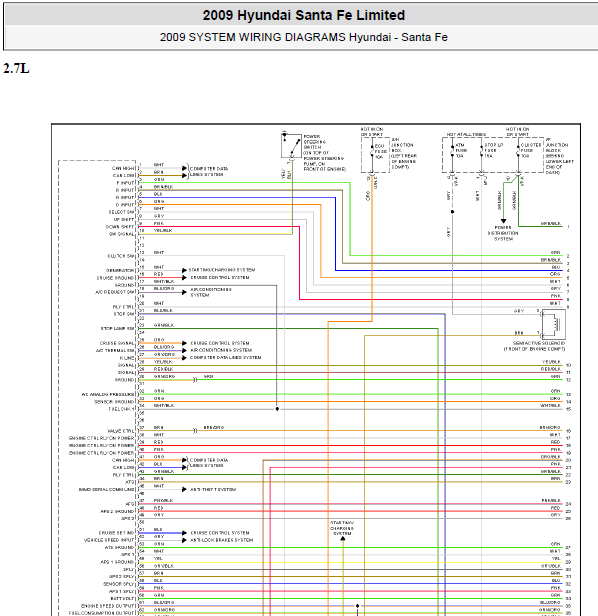Image resolution: width=598 pixels, height=616 pixels.
Task: Click the '2009 SYSTEM WIRING DIAGRAMS Hyundai - Santa Fe' subtitle
Action: 303,37
